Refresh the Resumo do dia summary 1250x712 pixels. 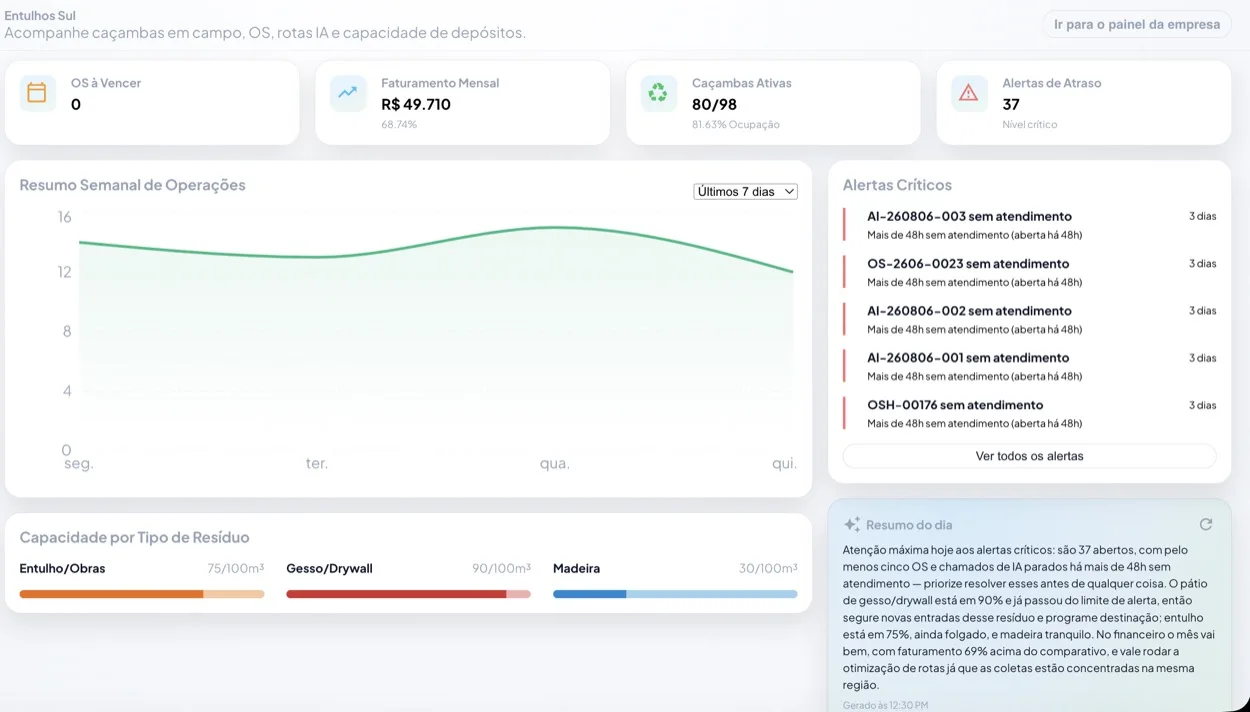[1206, 524]
